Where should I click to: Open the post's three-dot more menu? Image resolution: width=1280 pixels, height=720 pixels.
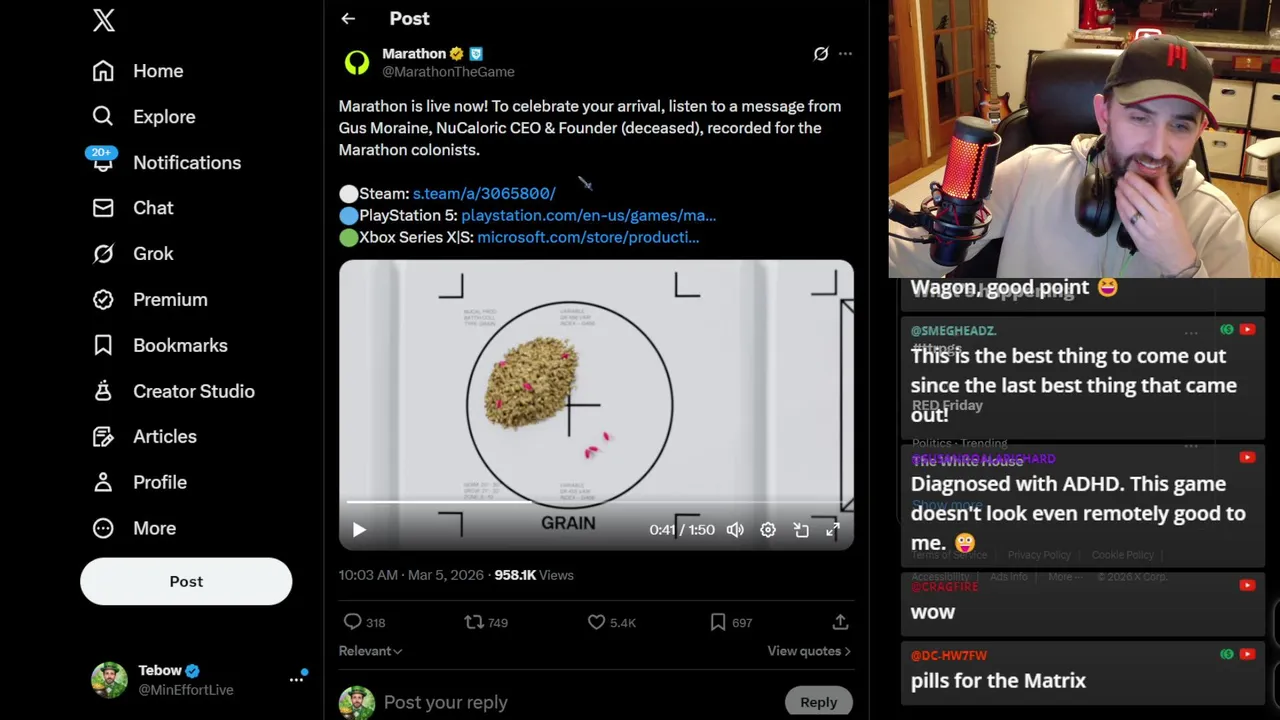845,54
